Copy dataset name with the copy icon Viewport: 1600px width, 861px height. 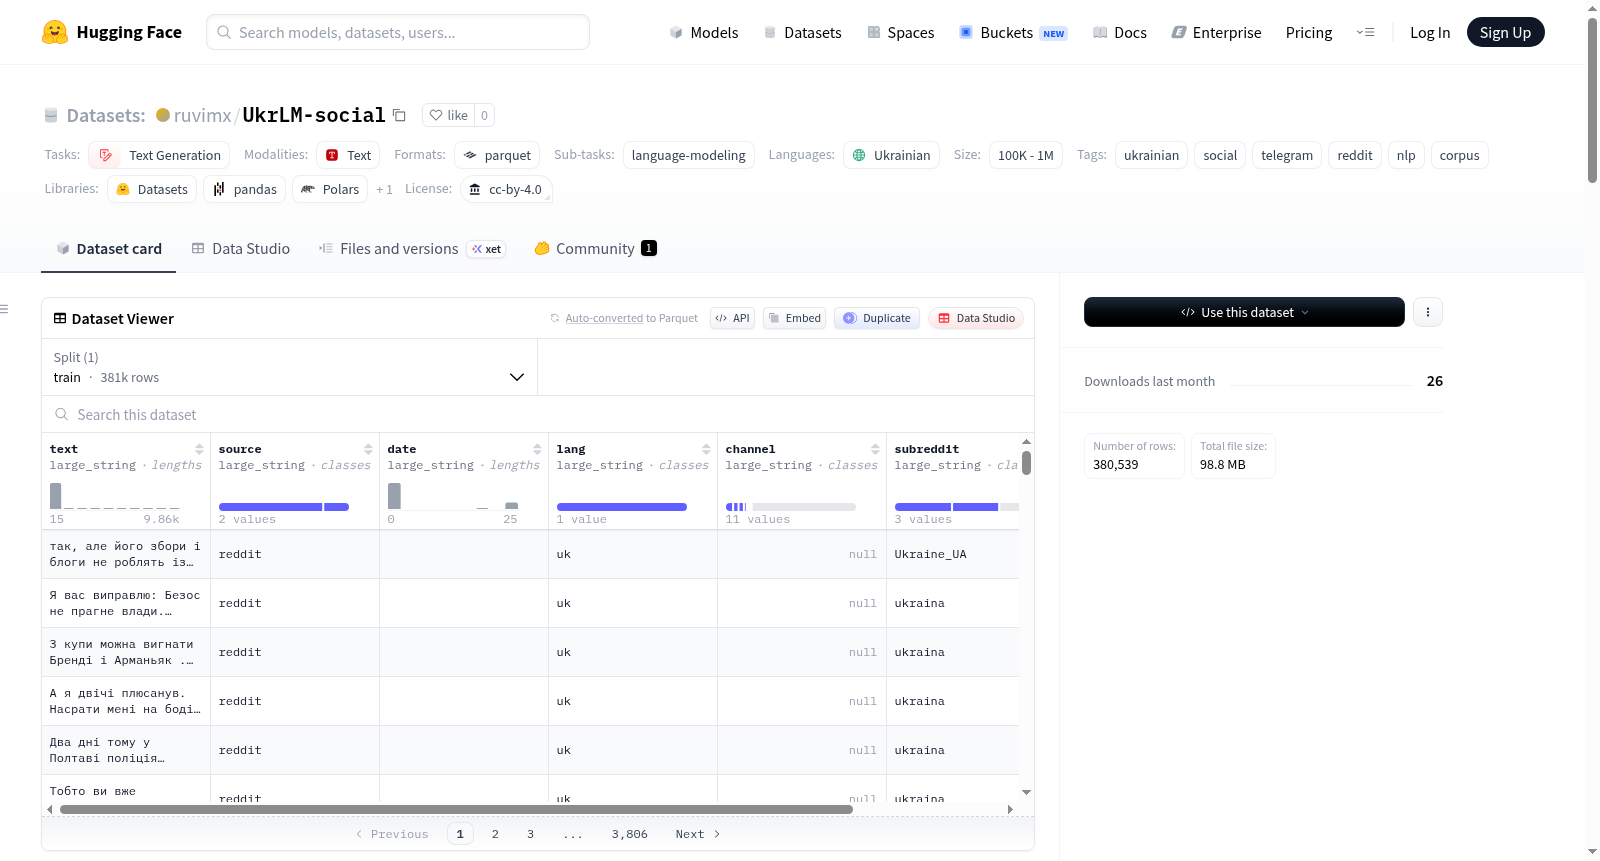pos(399,115)
